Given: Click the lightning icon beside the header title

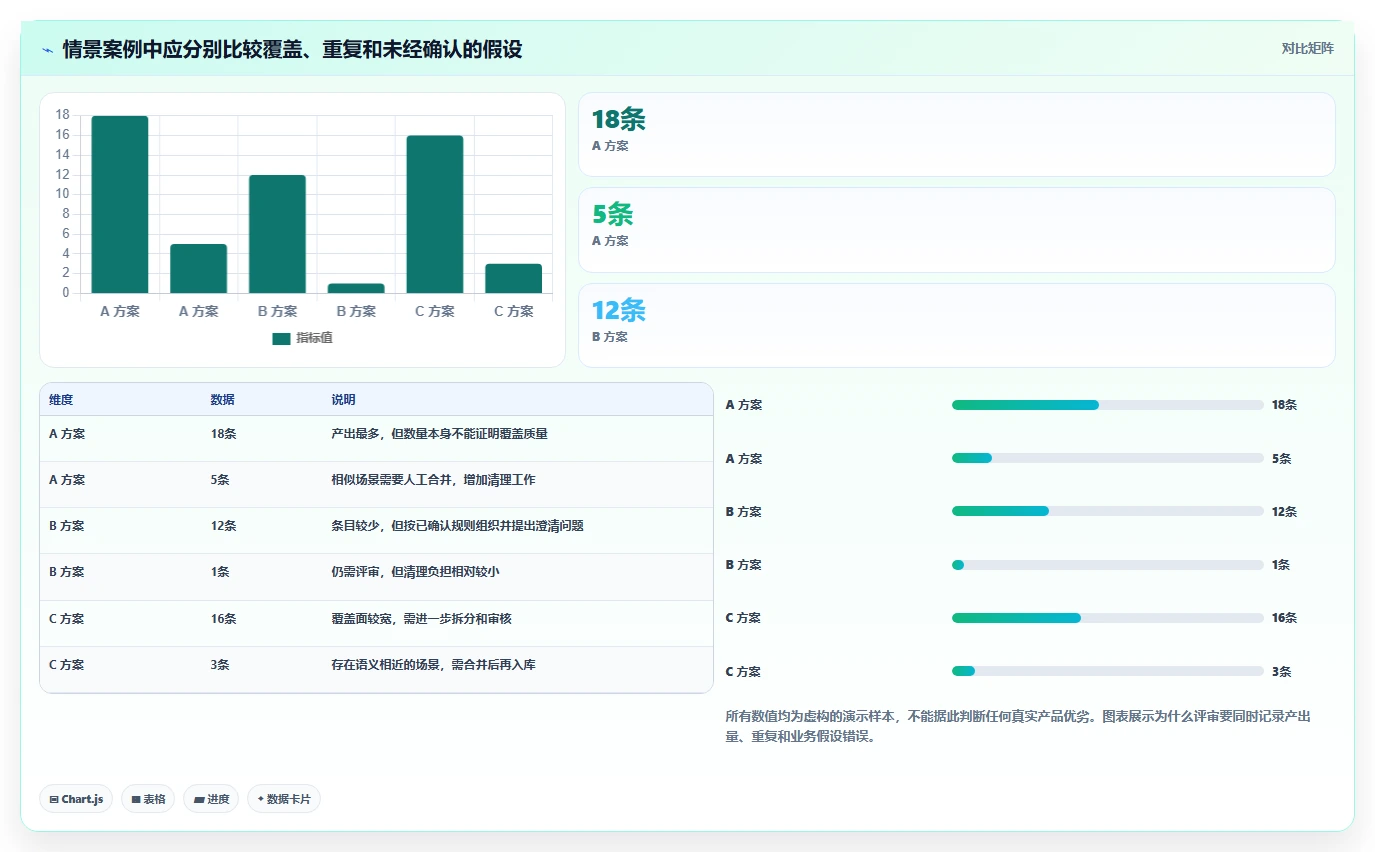Looking at the screenshot, I should [x=48, y=50].
